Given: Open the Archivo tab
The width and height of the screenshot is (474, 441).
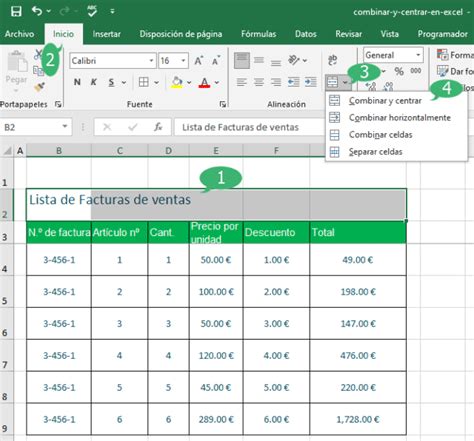Looking at the screenshot, I should coord(19,34).
